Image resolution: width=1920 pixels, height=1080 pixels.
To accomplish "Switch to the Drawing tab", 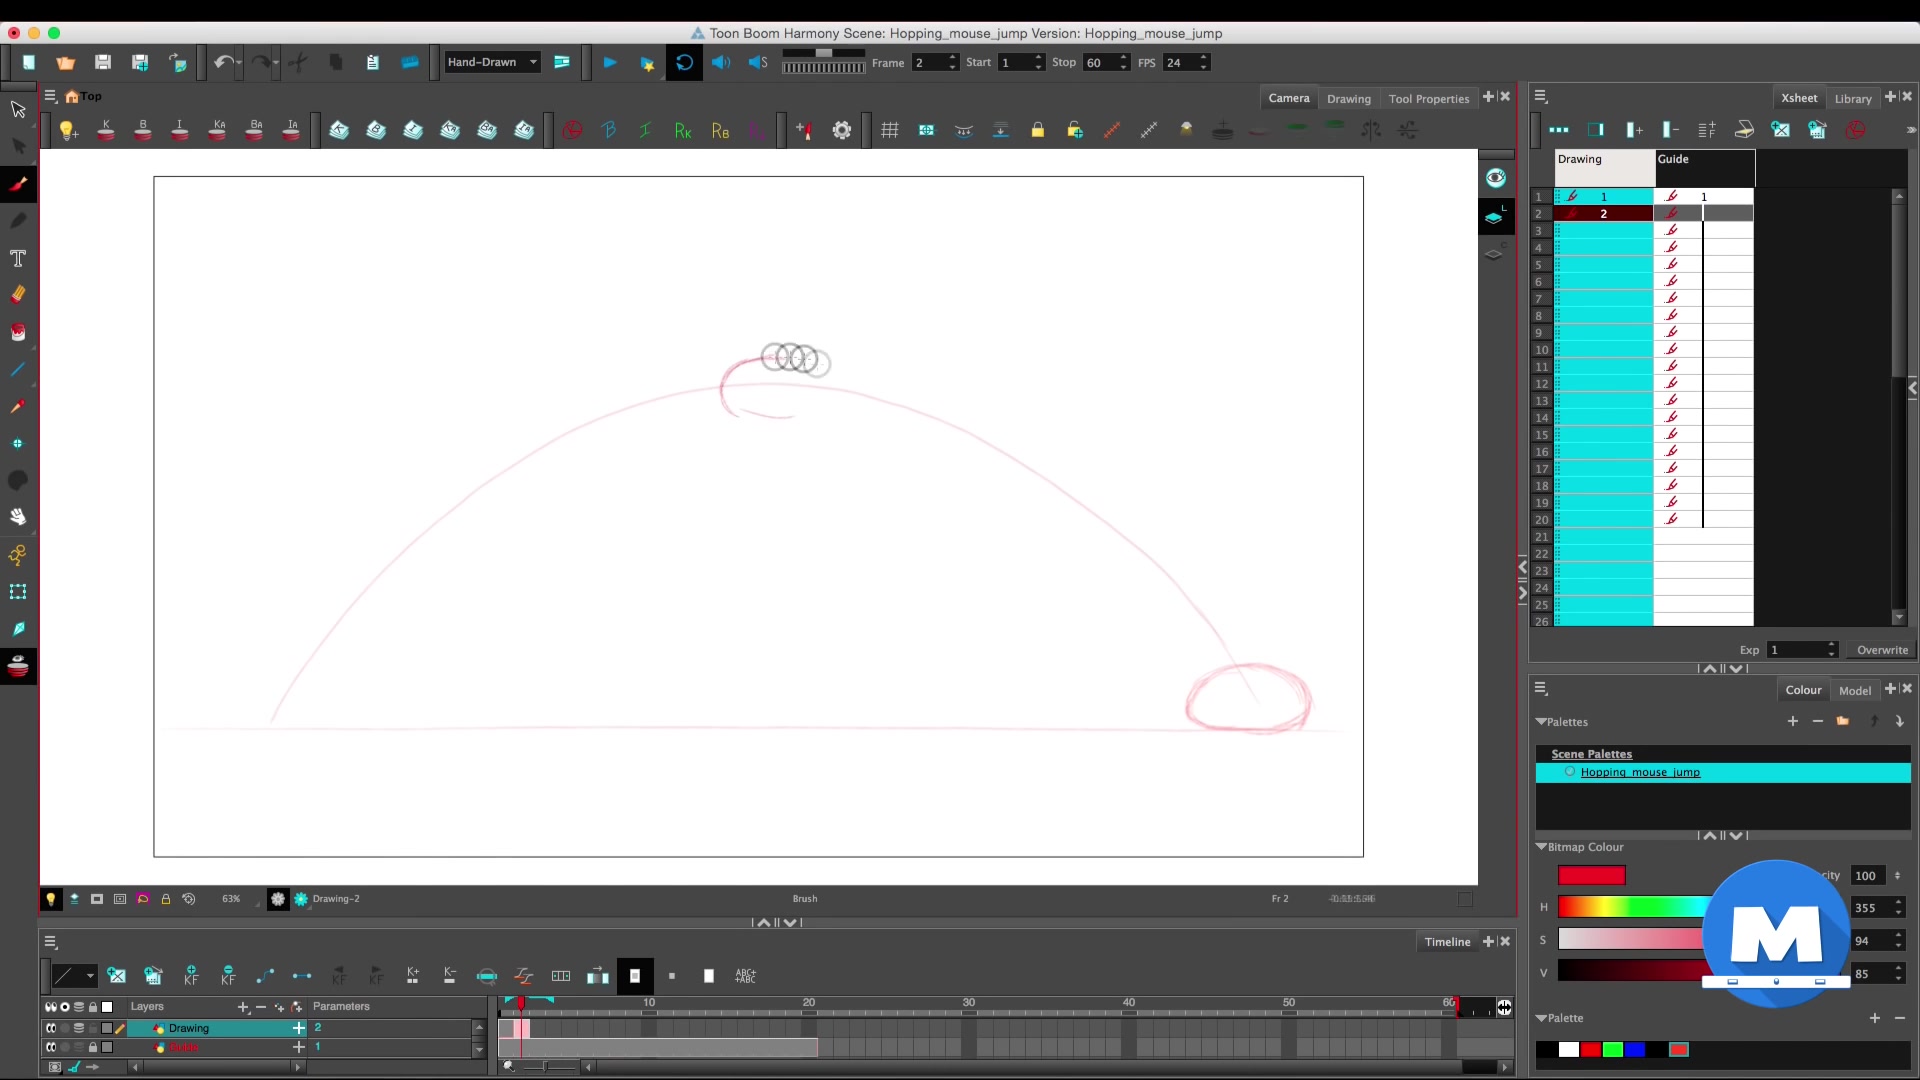I will click(x=1349, y=99).
